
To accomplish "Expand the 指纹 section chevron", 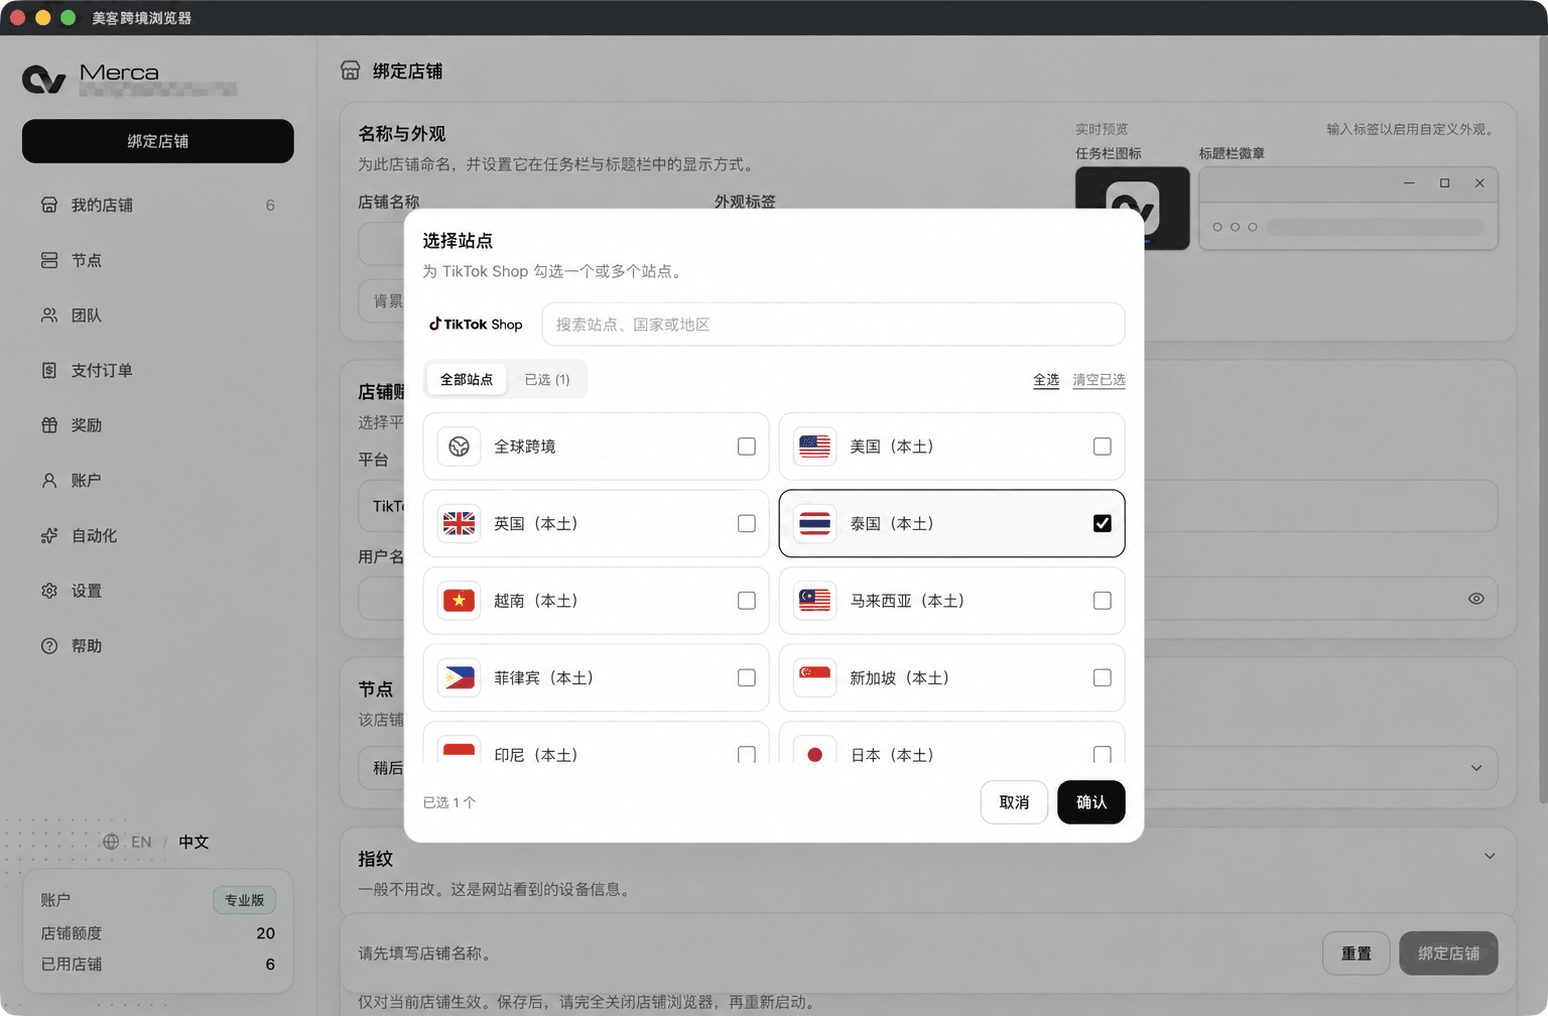I will coord(1489,856).
